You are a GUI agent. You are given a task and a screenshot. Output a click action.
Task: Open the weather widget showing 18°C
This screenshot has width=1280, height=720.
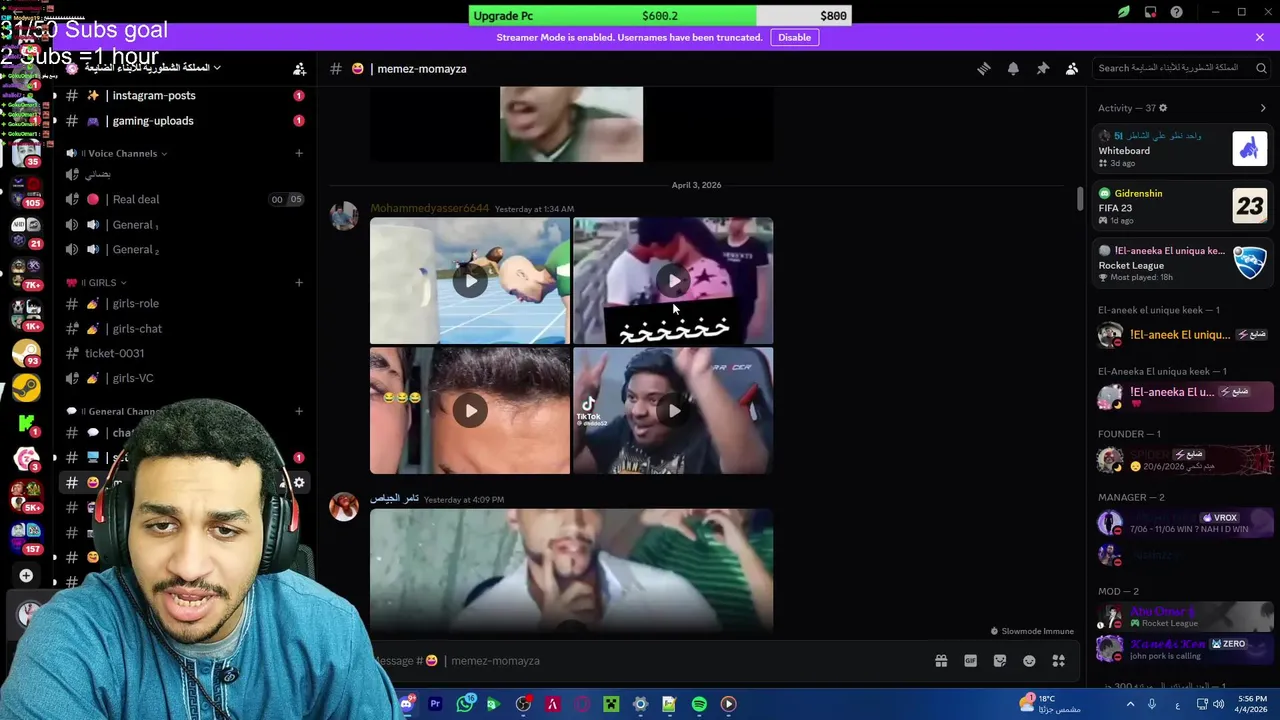coord(1050,704)
